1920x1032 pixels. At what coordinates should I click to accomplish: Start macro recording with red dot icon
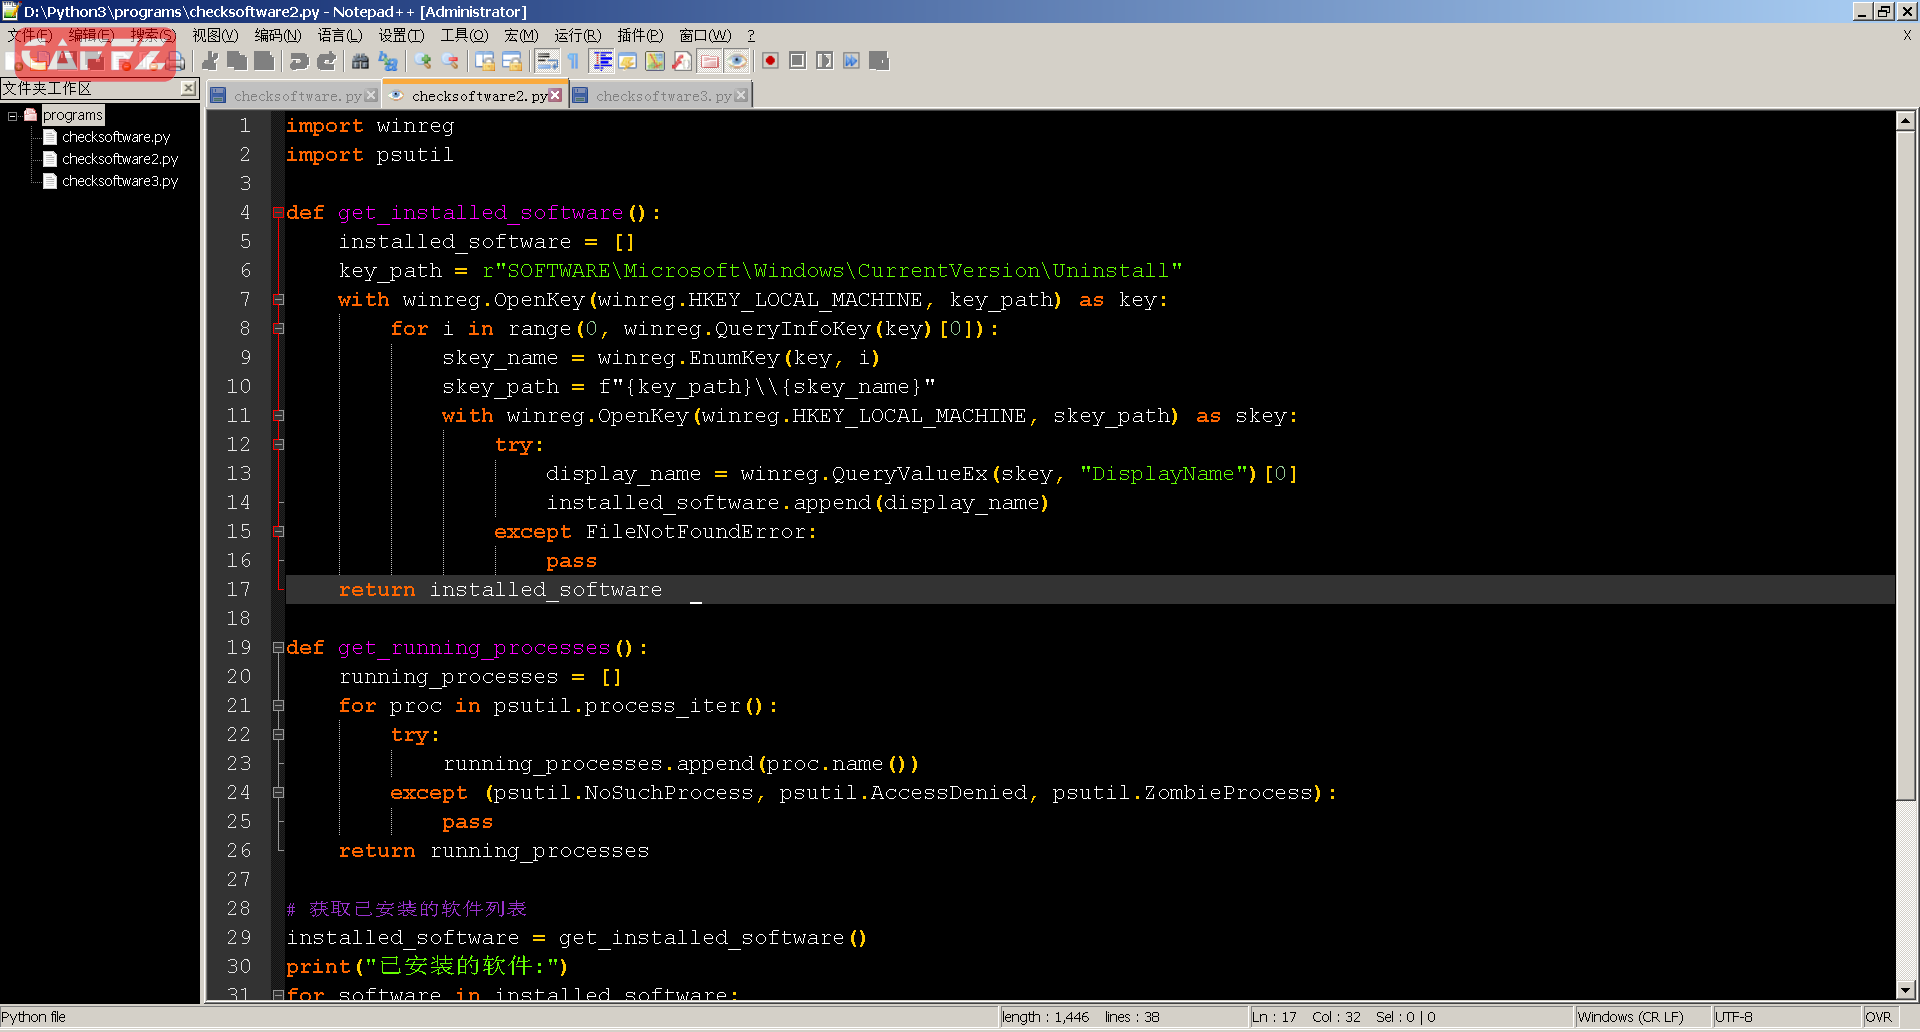(x=770, y=61)
